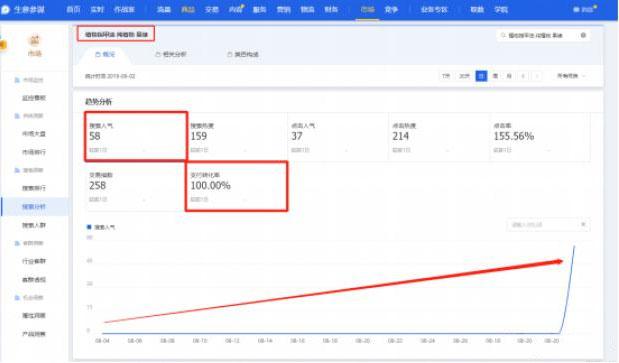619x363 pixels.
Task: Go to the previous date with arrow
Action: [x=523, y=76]
